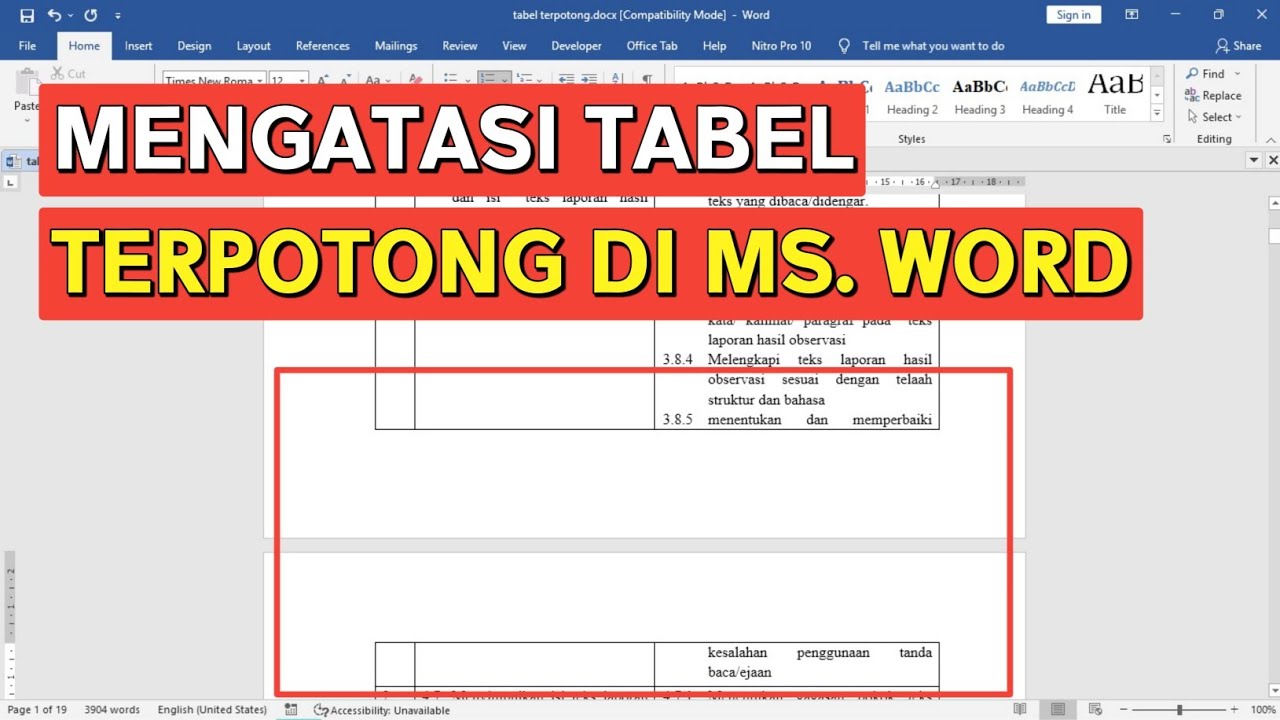Image resolution: width=1280 pixels, height=720 pixels.
Task: Open the font size dropdown
Action: (303, 80)
